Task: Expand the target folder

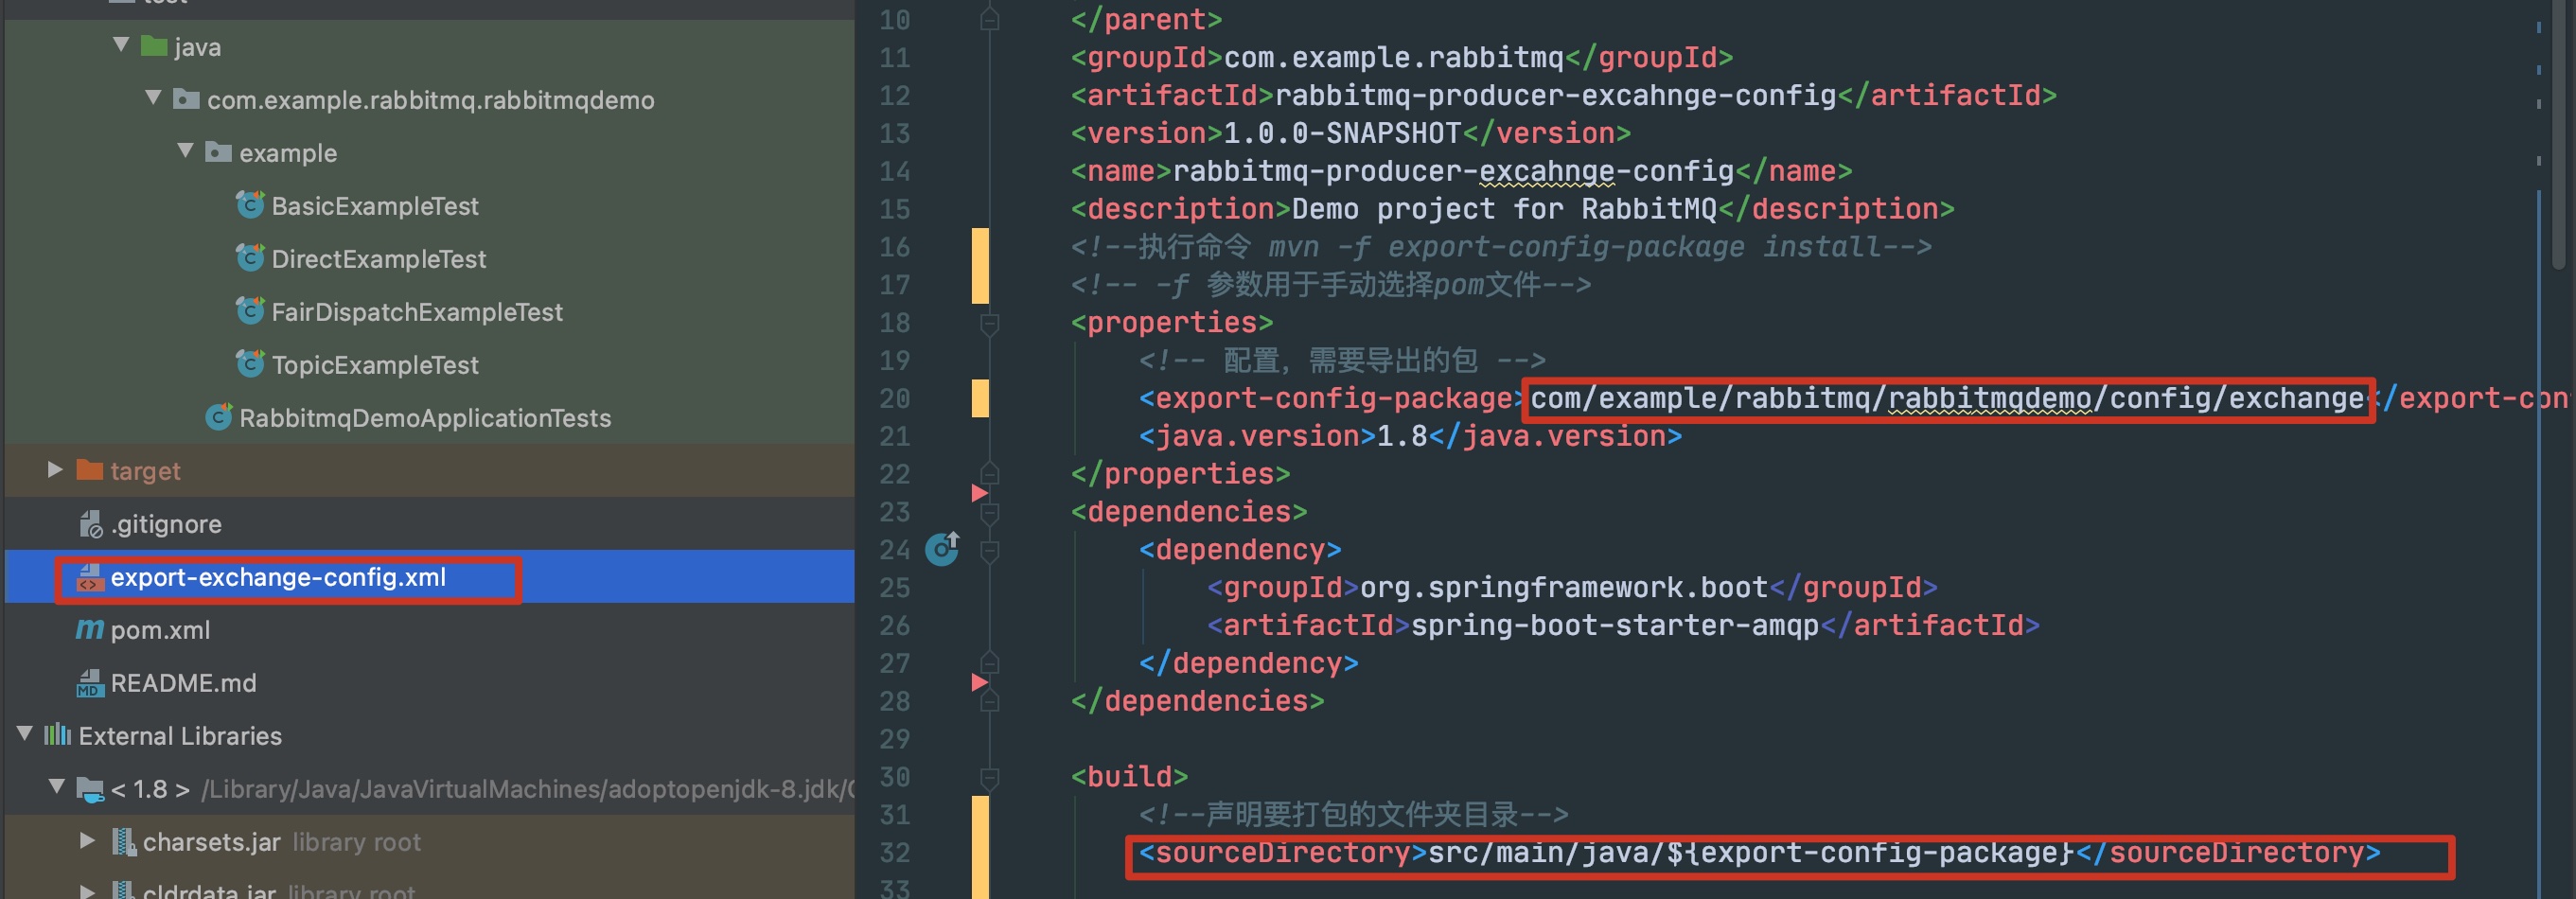Action: [x=56, y=470]
